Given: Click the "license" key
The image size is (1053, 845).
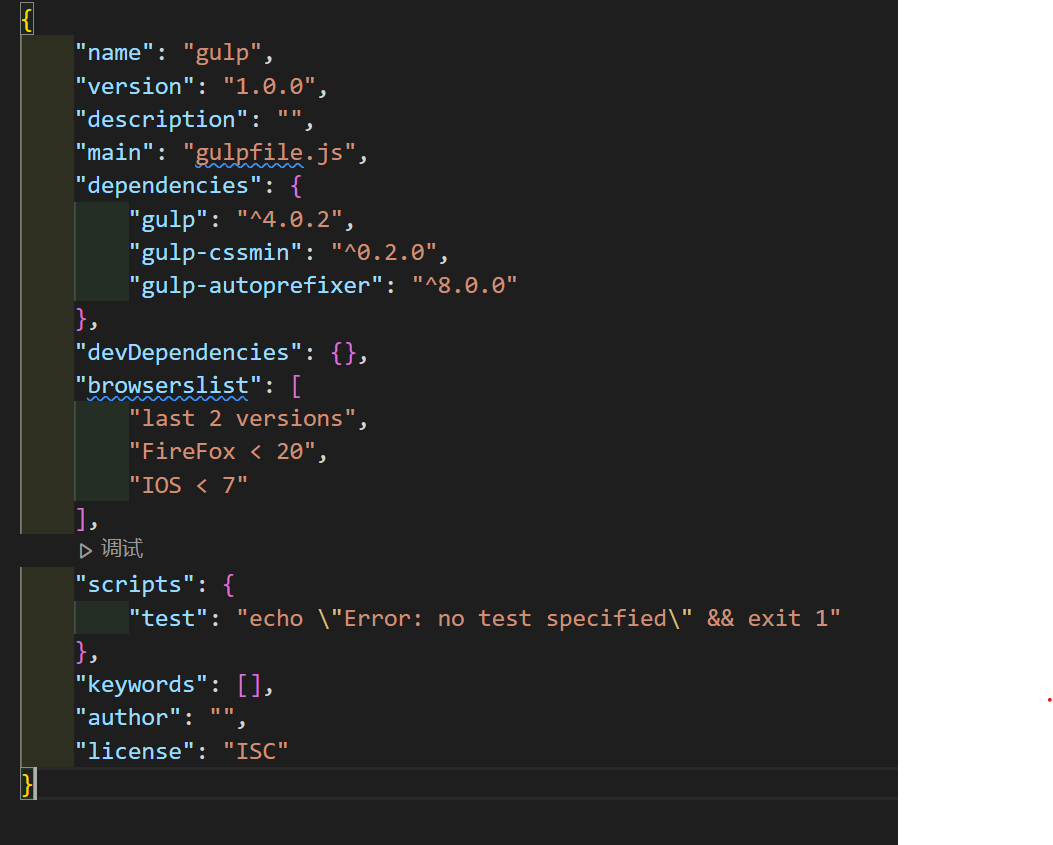Looking at the screenshot, I should [135, 751].
